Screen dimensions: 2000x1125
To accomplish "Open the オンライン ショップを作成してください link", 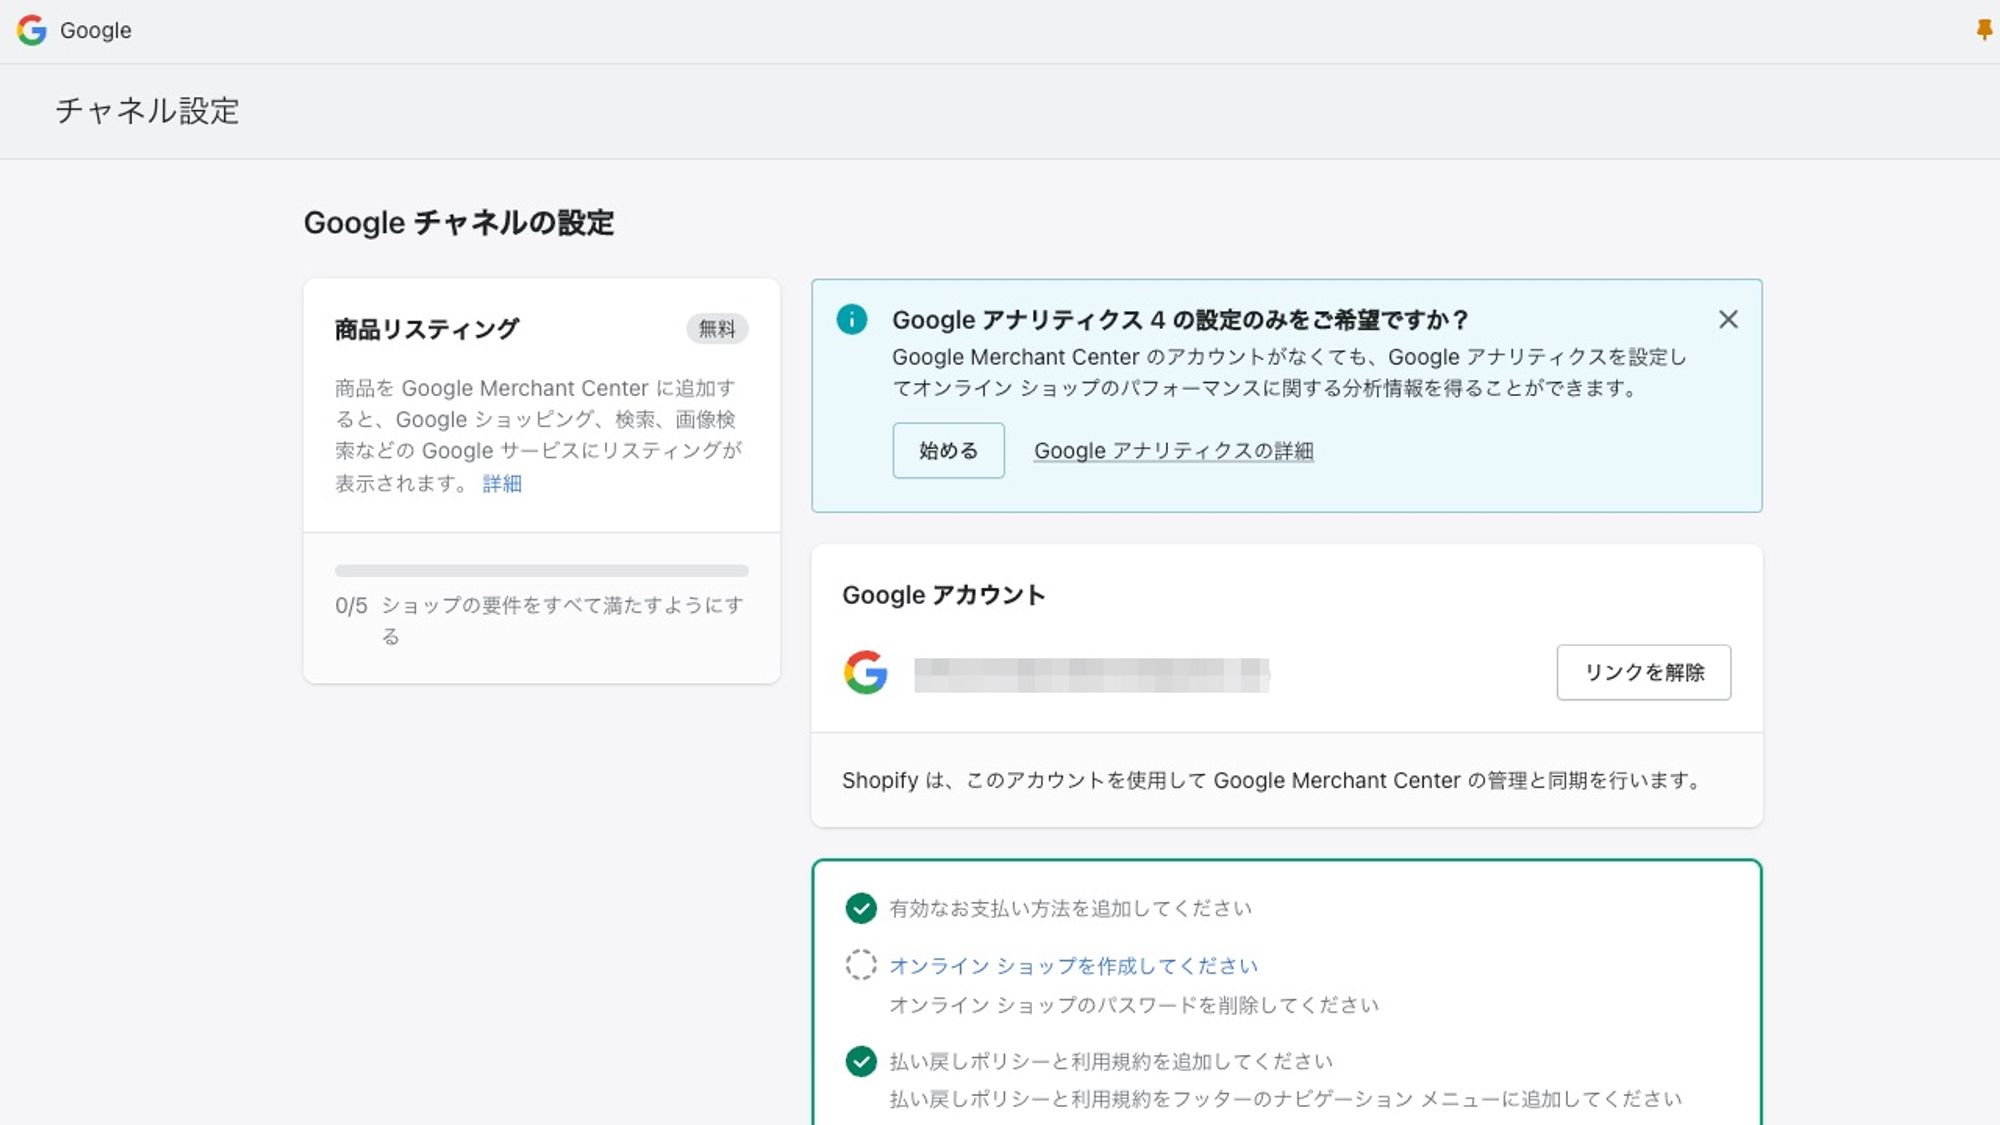I will 1073,966.
